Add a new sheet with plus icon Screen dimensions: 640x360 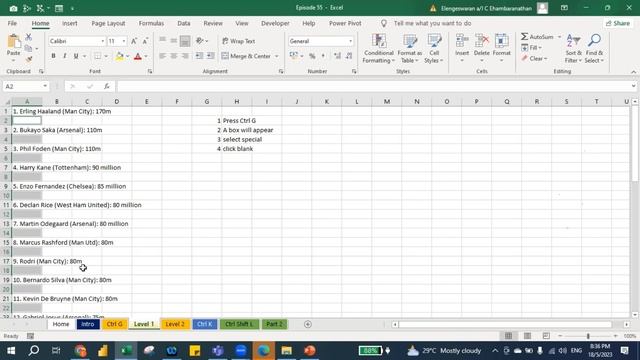308,324
